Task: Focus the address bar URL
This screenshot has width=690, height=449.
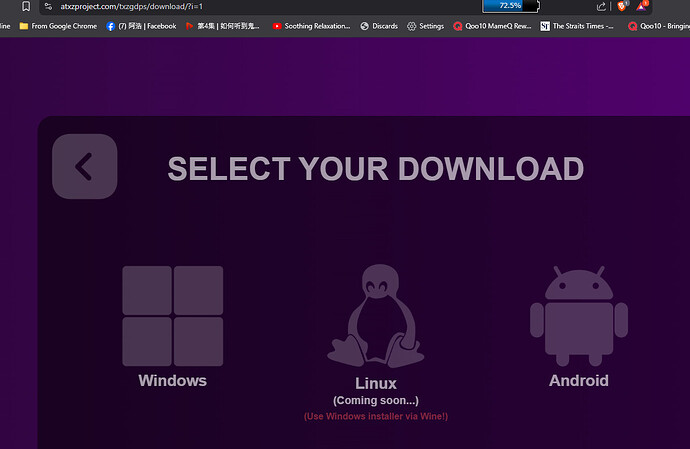Action: pyautogui.click(x=132, y=7)
